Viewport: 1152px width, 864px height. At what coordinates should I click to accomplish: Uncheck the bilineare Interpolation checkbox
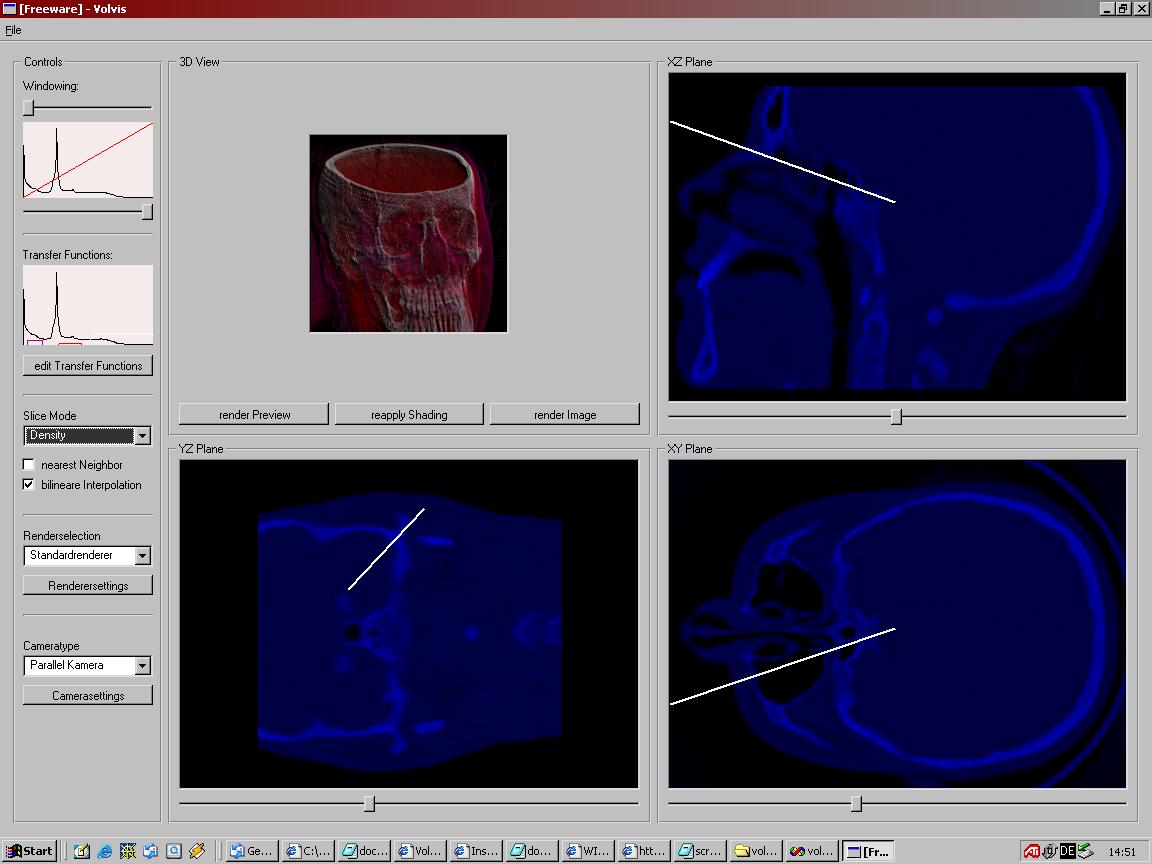pos(29,485)
